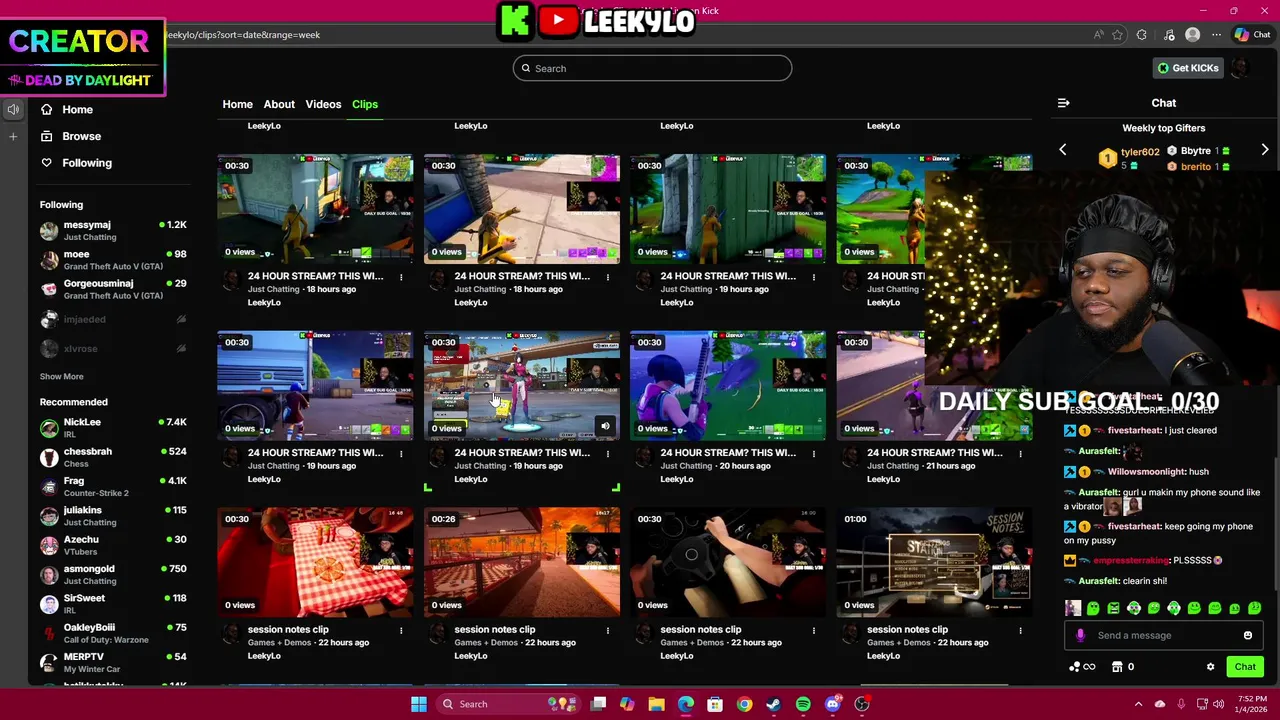The width and height of the screenshot is (1280, 720).
Task: Open recommended channel asmongold
Action: [x=113, y=575]
